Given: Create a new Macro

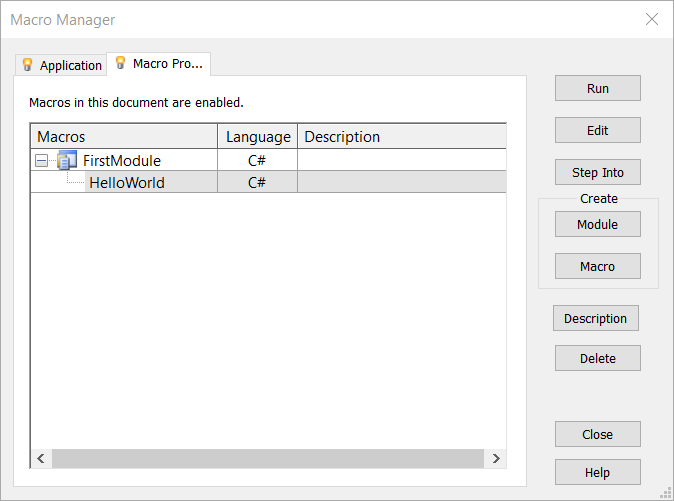Looking at the screenshot, I should (x=597, y=266).
